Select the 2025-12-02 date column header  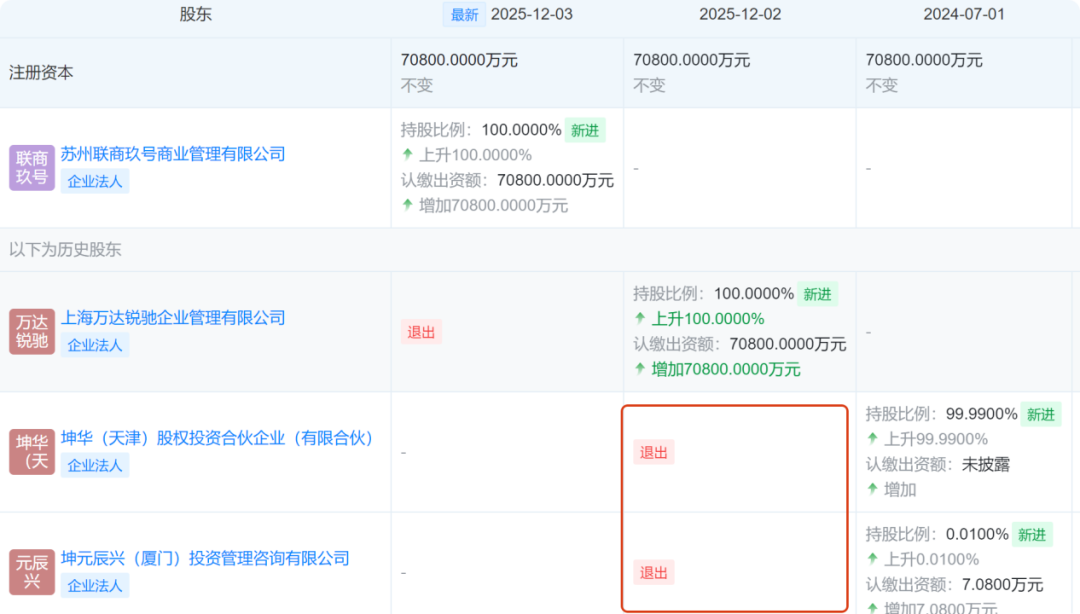(x=740, y=15)
